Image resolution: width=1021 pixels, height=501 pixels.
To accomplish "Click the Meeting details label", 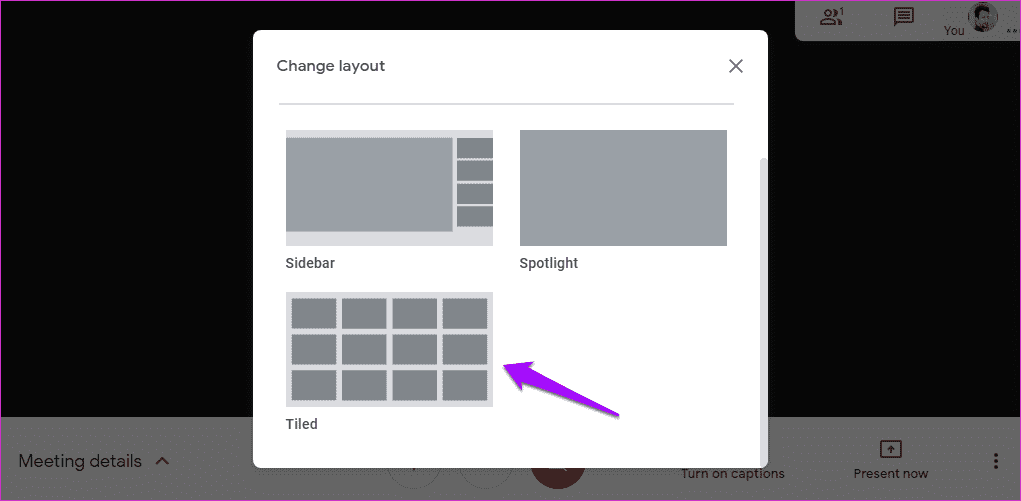I will [80, 461].
